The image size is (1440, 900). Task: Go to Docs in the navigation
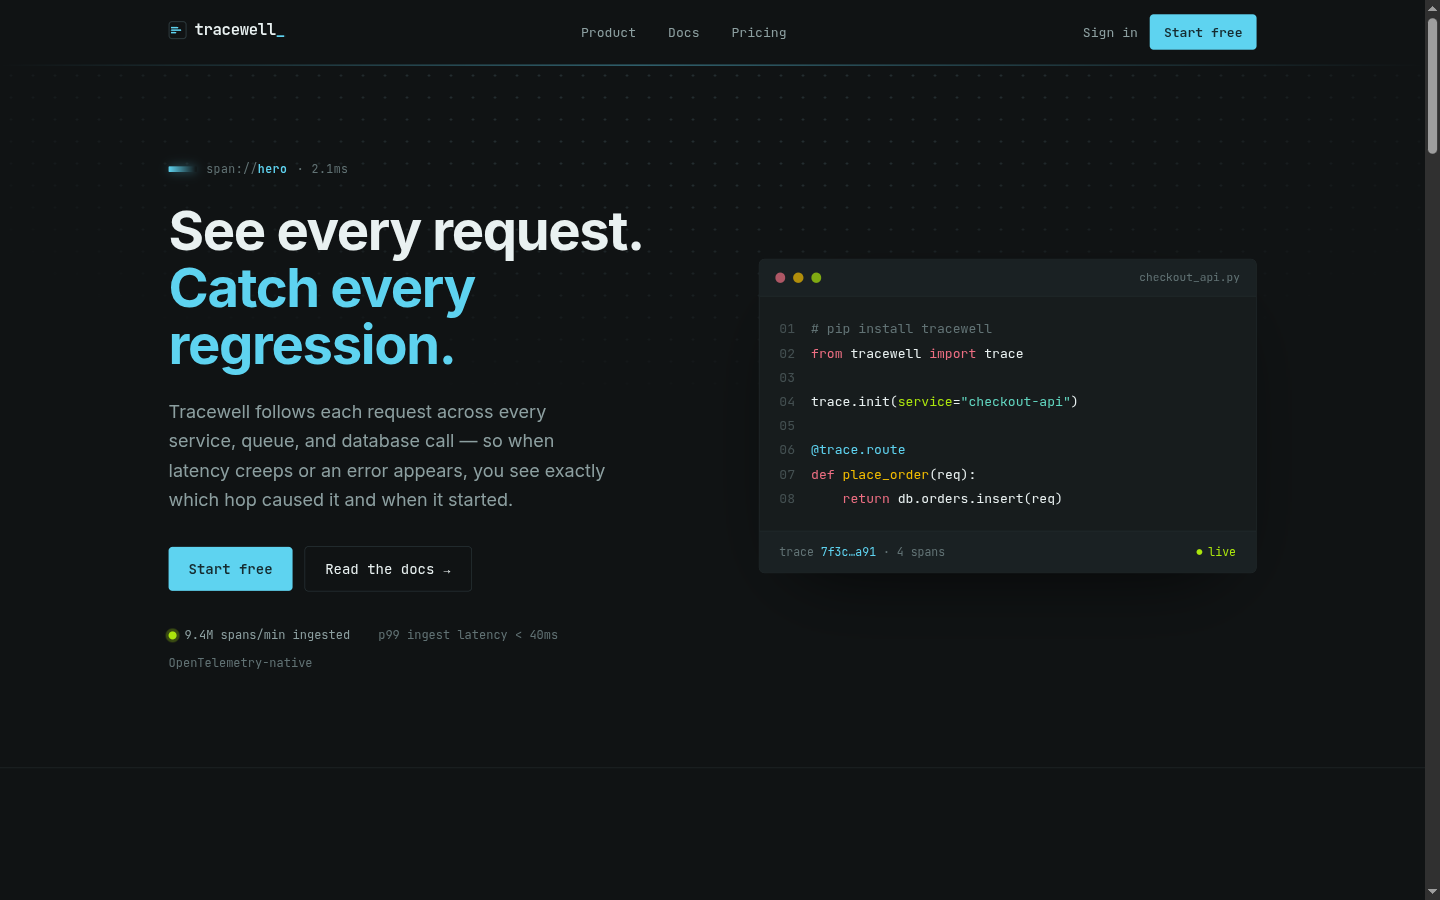pos(684,33)
